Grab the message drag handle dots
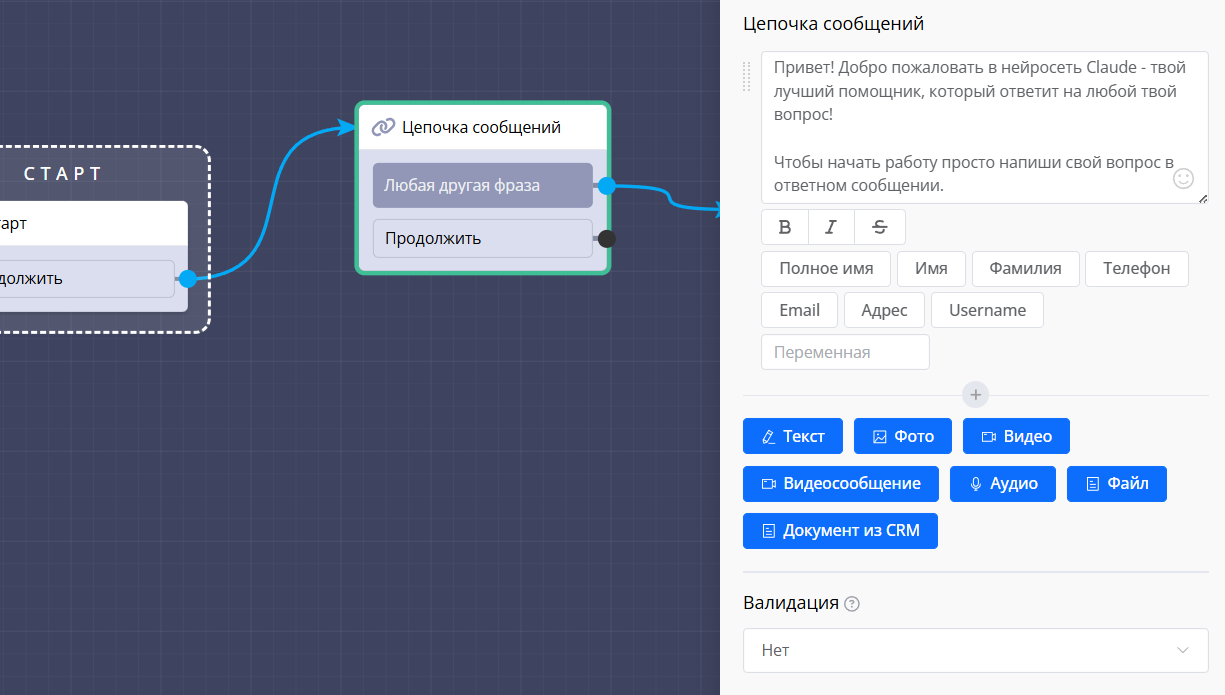 746,76
